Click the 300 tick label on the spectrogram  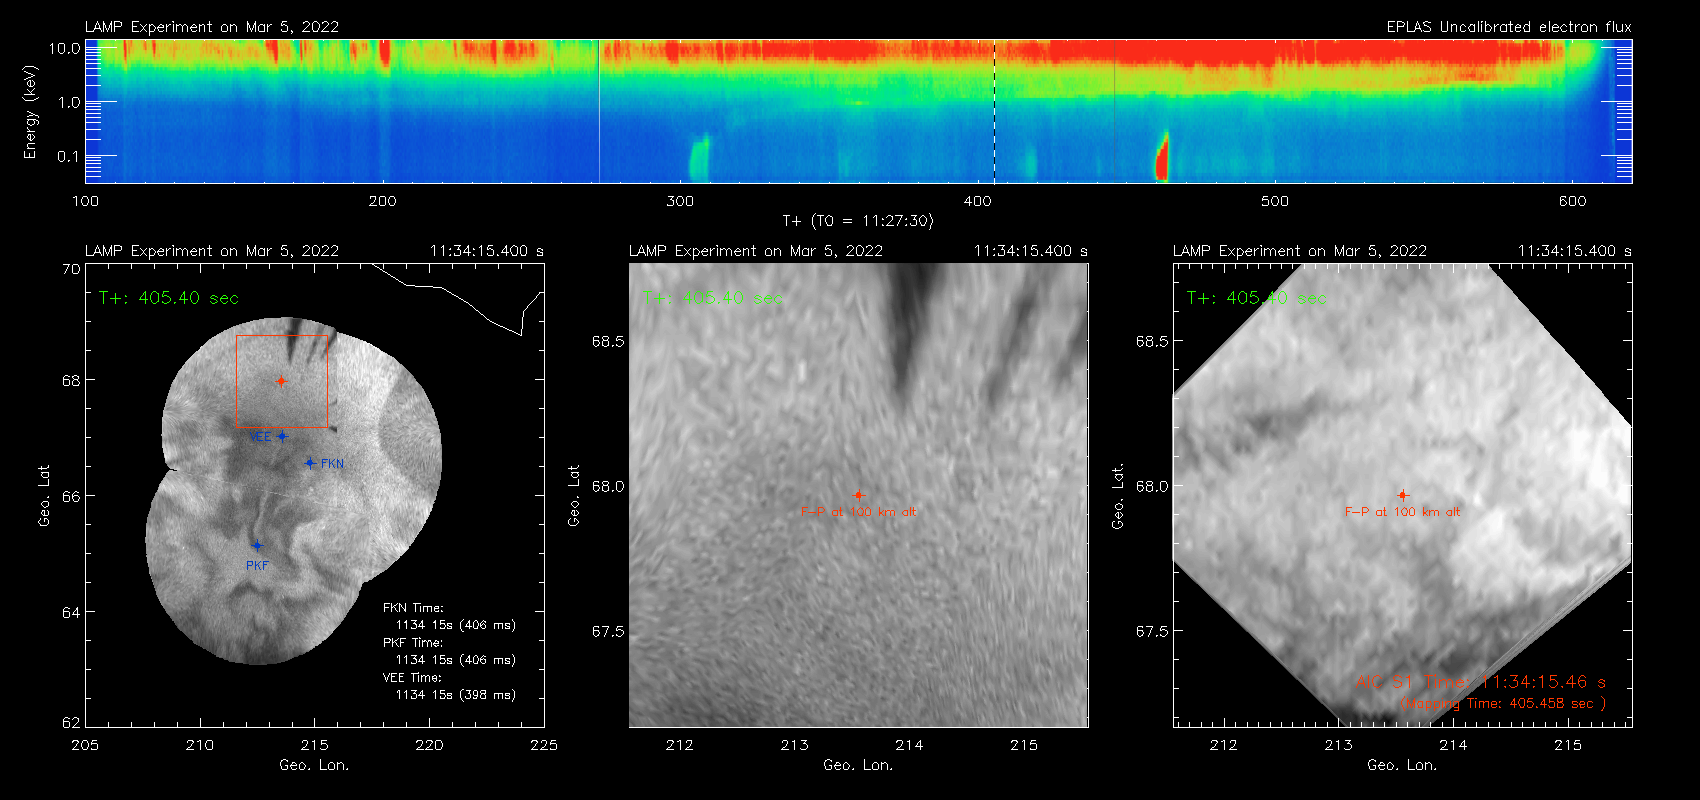tap(680, 201)
